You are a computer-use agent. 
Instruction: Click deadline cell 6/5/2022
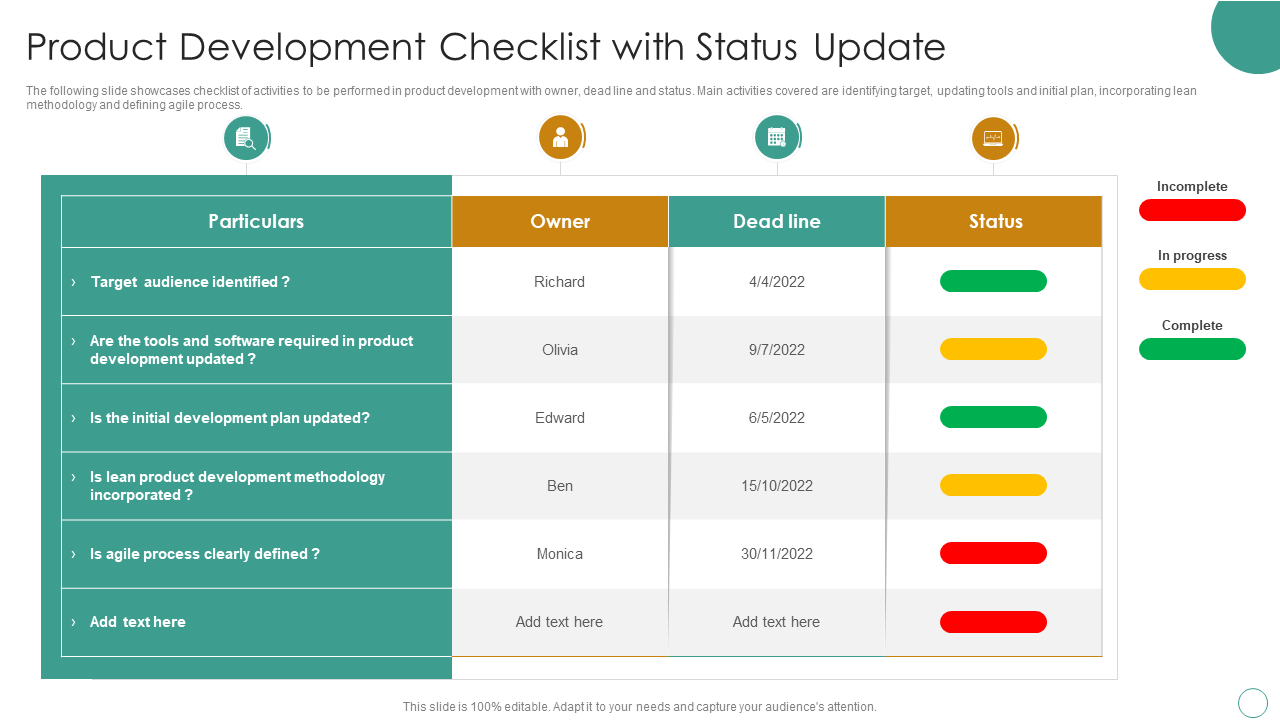(x=777, y=418)
